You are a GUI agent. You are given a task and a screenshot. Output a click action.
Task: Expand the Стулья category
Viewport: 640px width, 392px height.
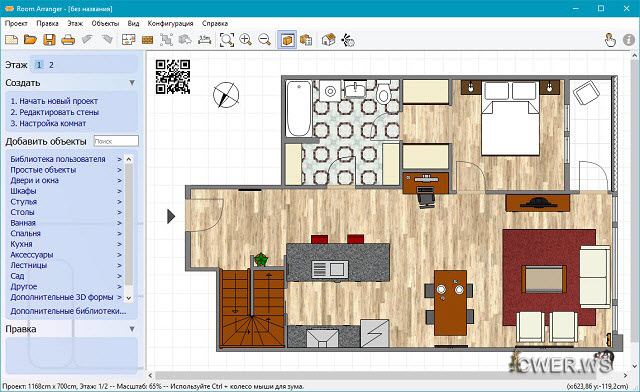click(x=66, y=202)
